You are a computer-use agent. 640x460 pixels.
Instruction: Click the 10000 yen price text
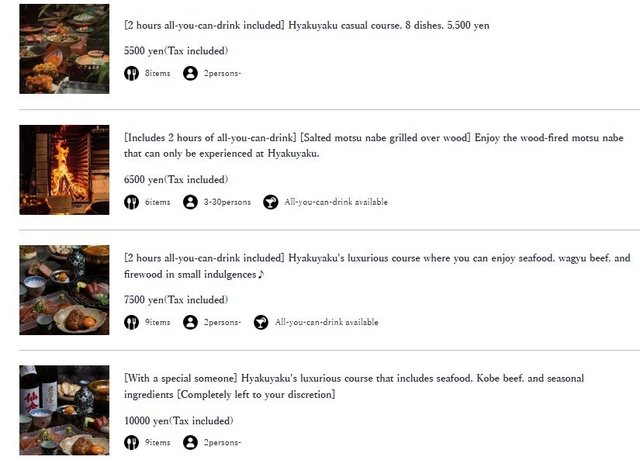pos(178,420)
